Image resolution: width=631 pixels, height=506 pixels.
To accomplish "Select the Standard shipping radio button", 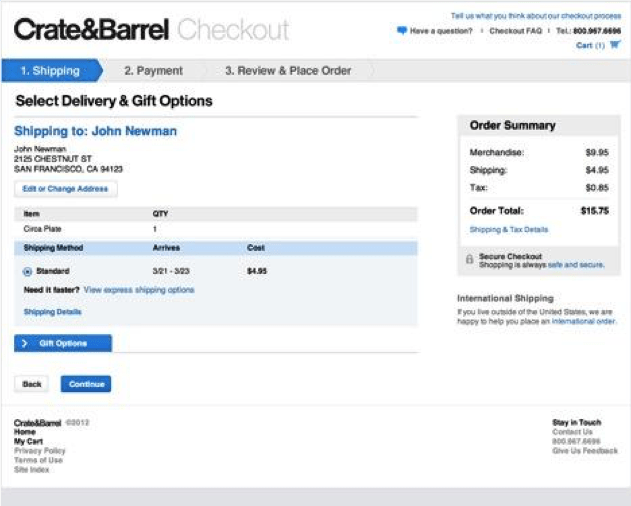I will click(27, 272).
